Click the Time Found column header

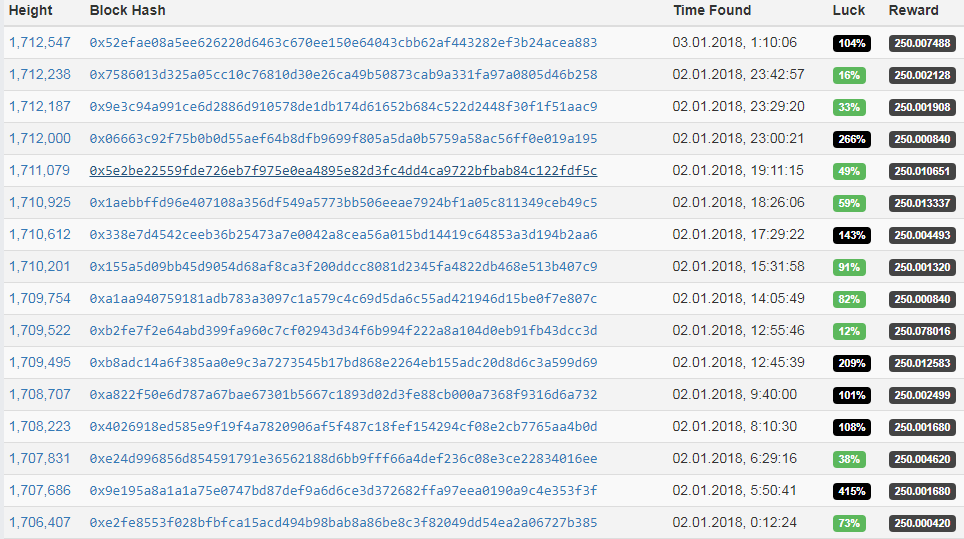tap(712, 11)
